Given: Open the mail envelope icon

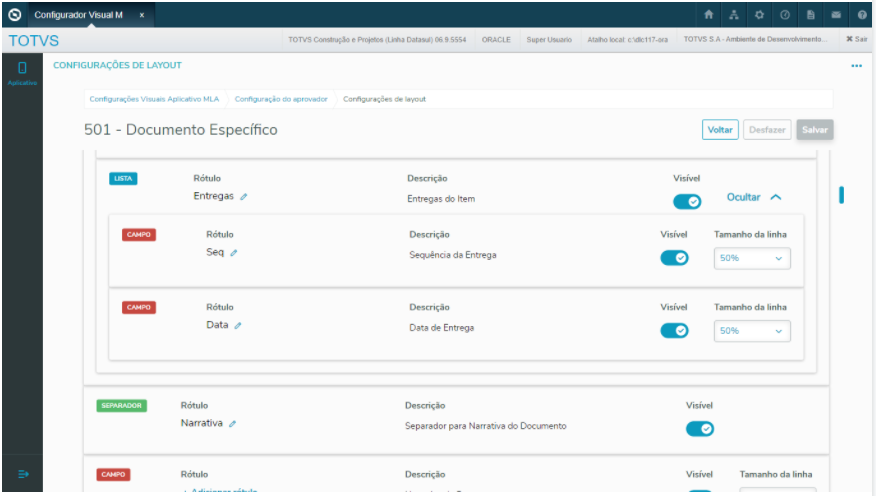Looking at the screenshot, I should coord(836,15).
